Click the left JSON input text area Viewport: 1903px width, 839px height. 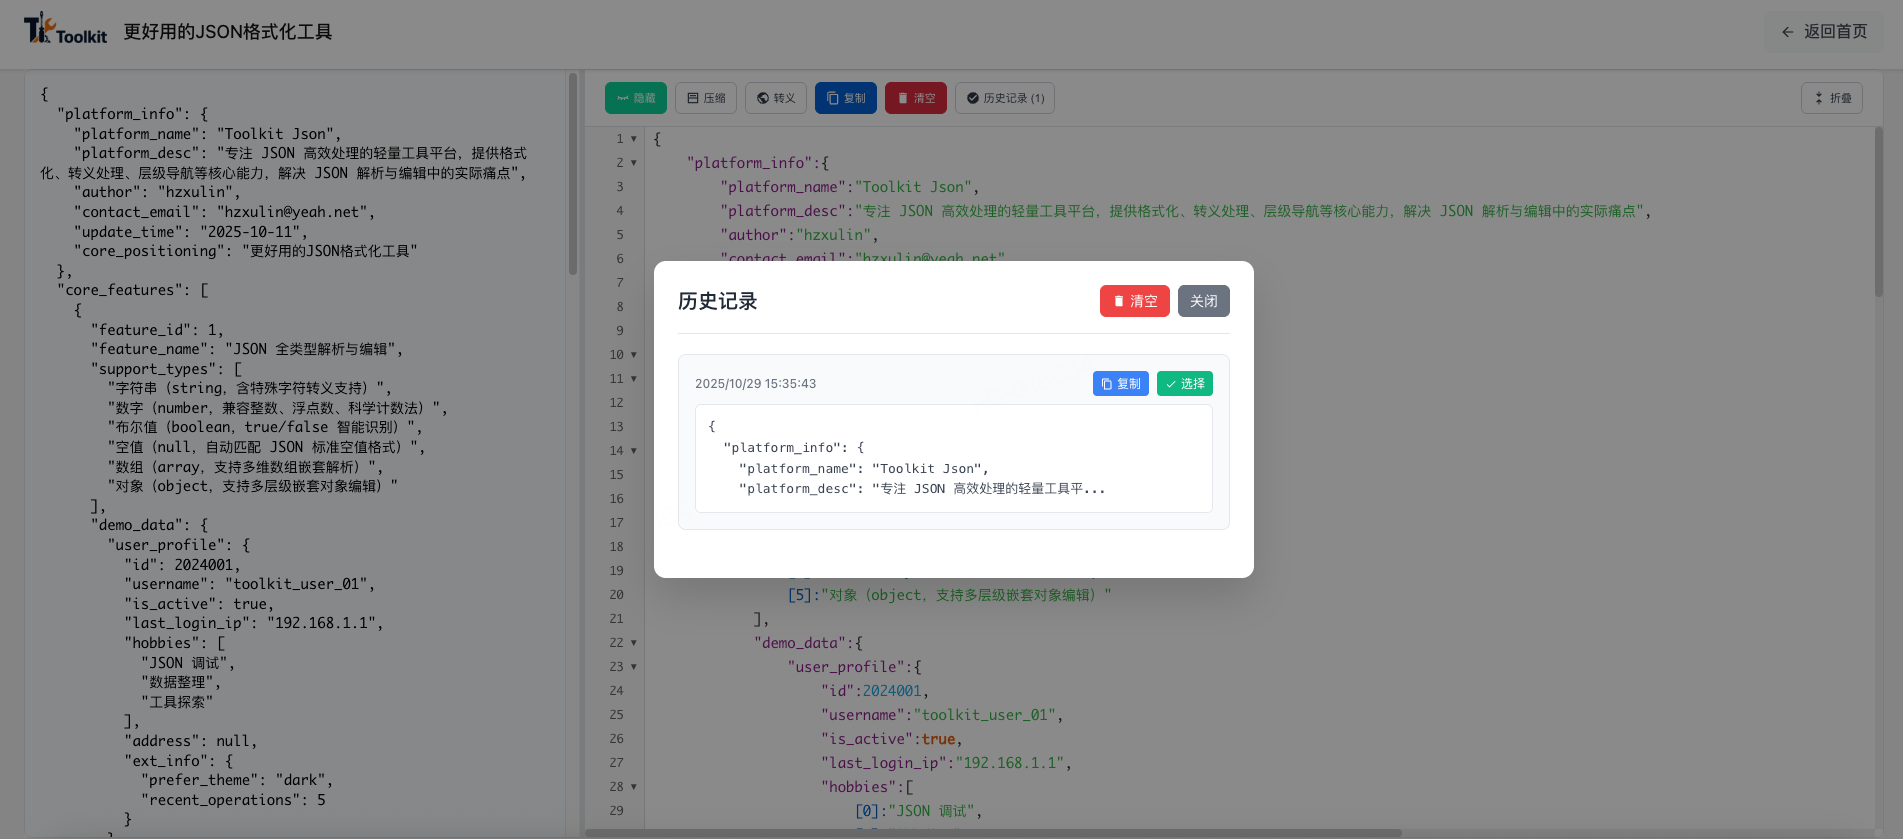click(296, 452)
